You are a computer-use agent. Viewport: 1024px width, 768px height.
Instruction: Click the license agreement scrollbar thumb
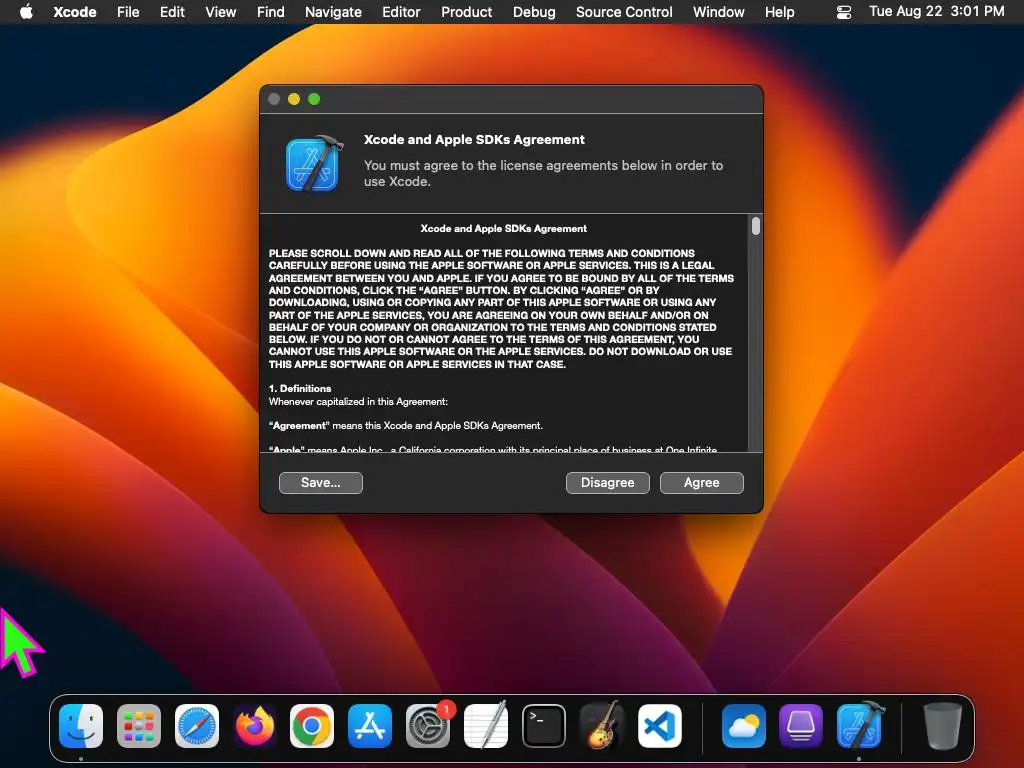point(756,226)
